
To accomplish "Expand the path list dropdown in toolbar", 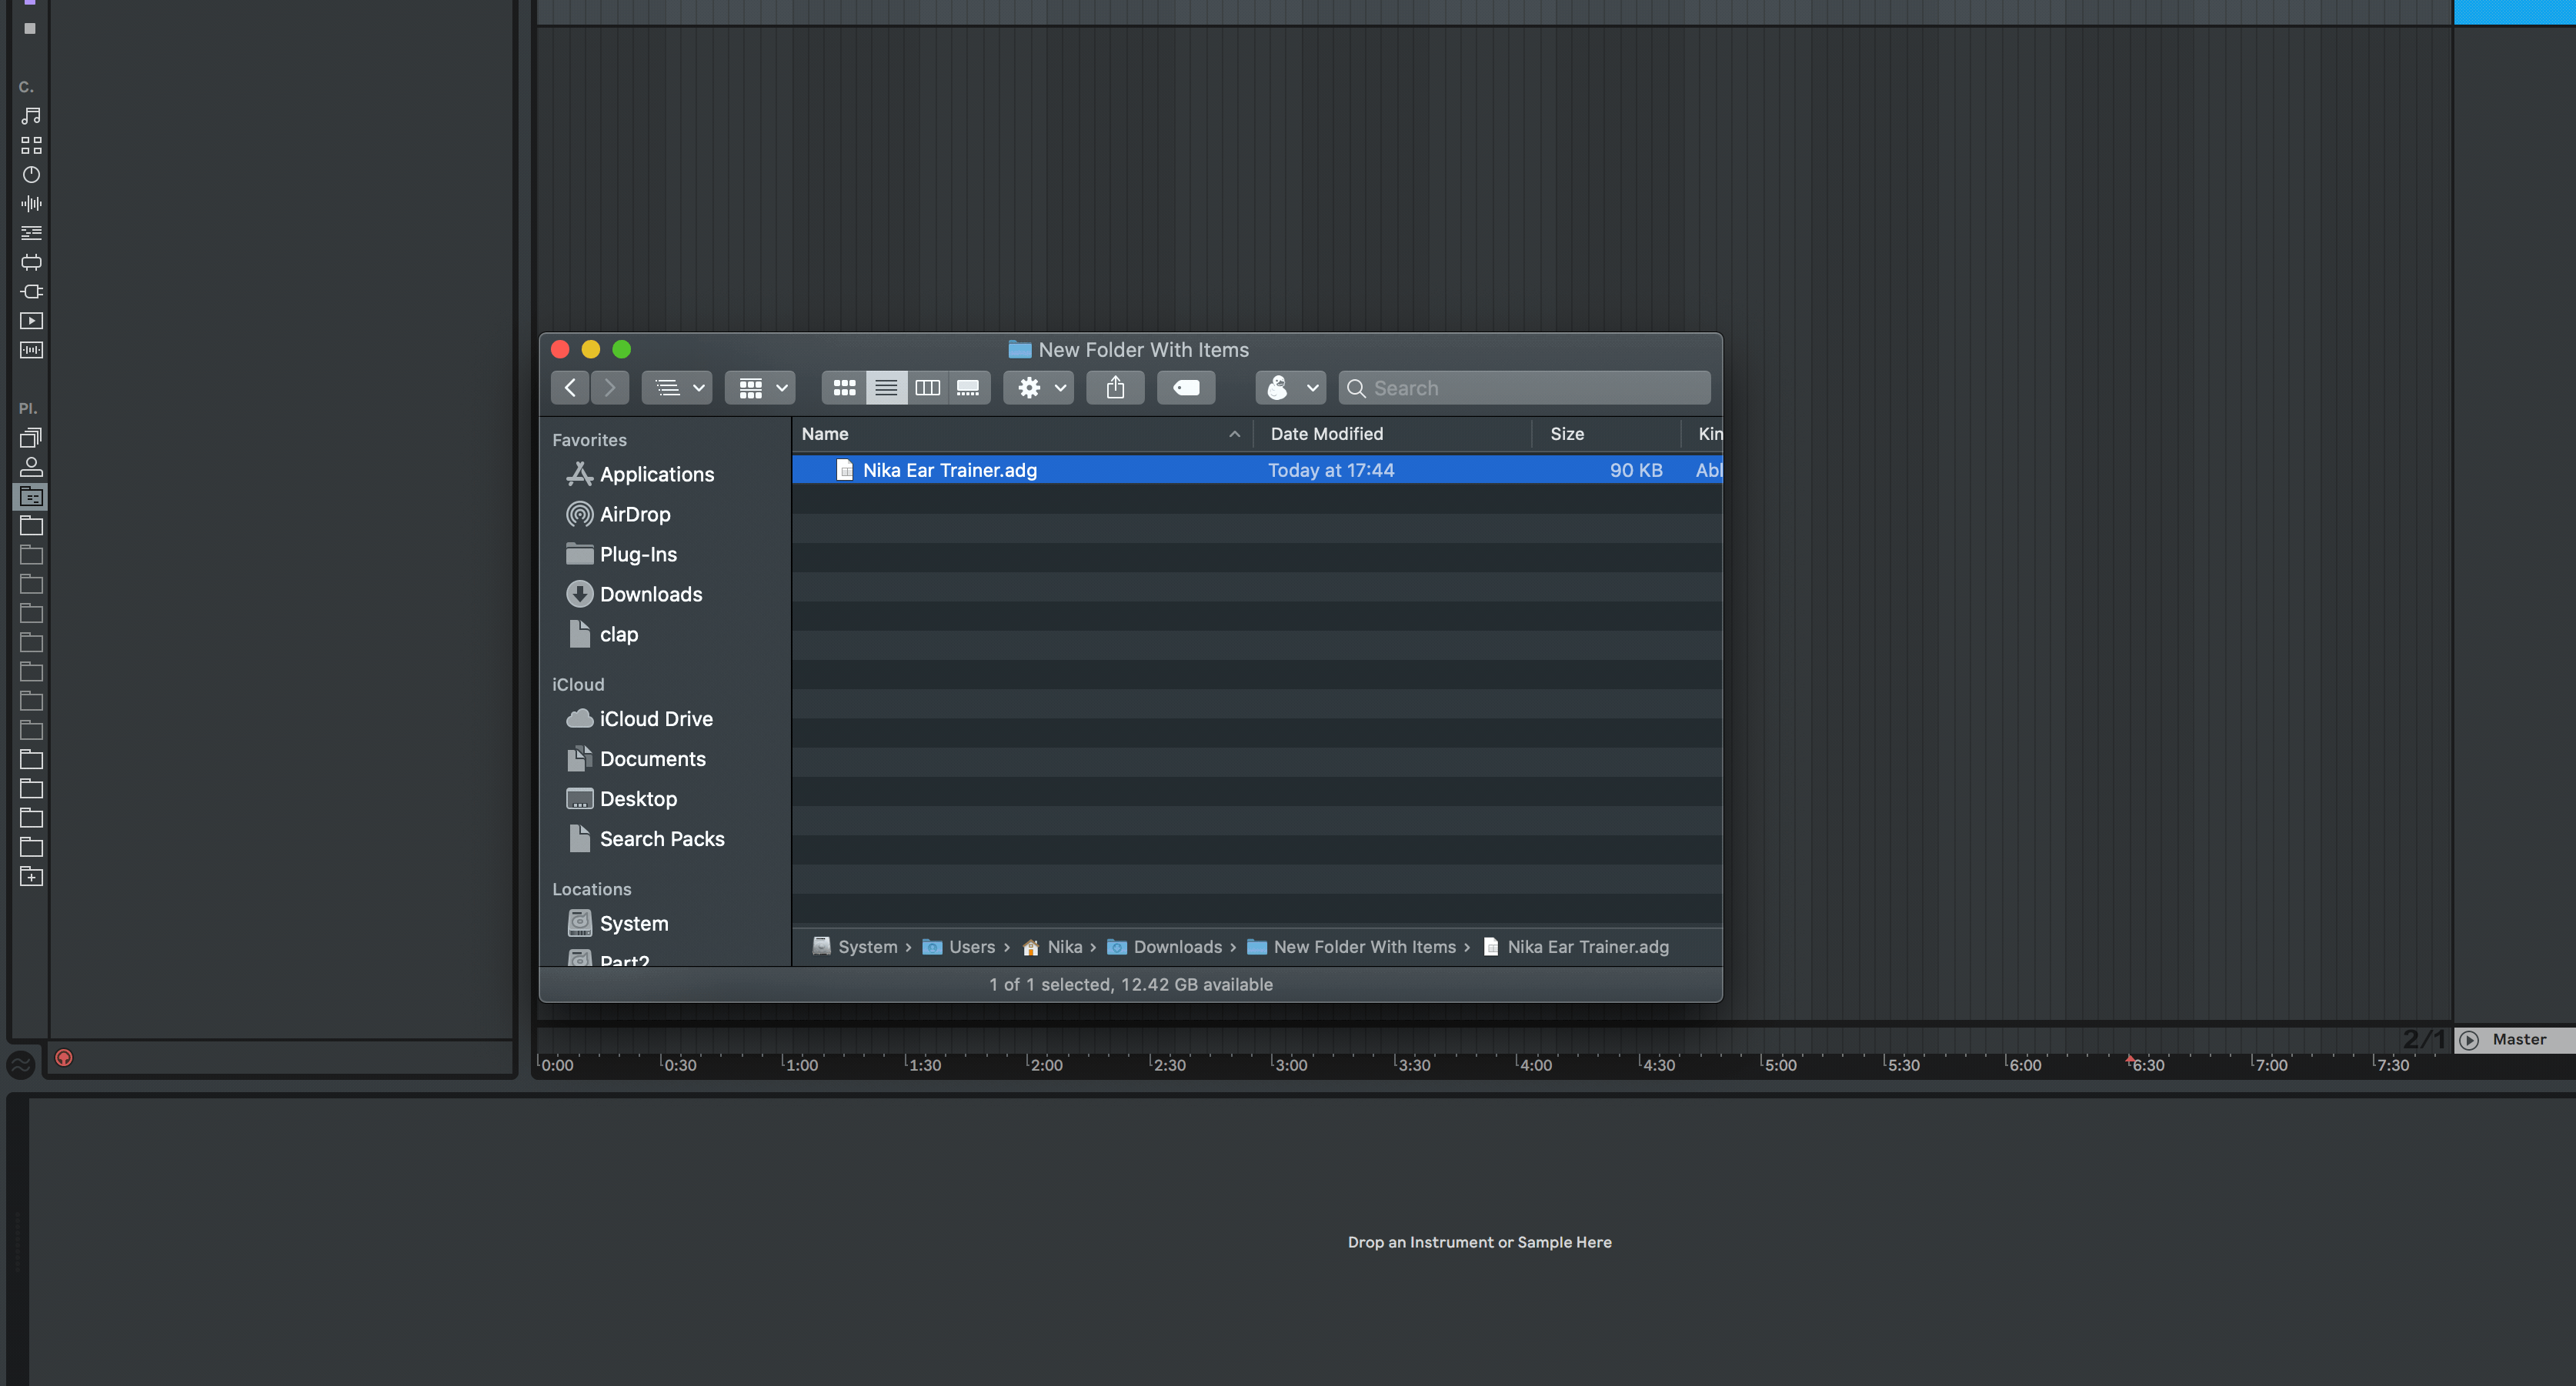I will pos(677,388).
